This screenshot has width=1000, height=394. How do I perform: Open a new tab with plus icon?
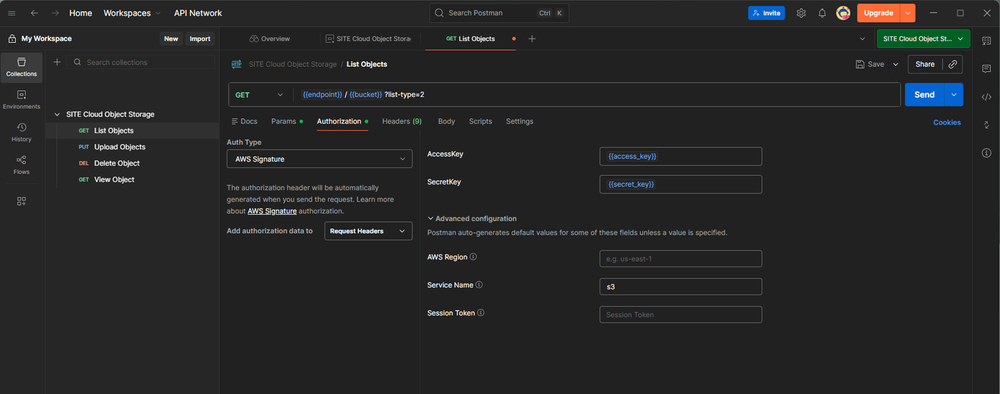tap(532, 39)
